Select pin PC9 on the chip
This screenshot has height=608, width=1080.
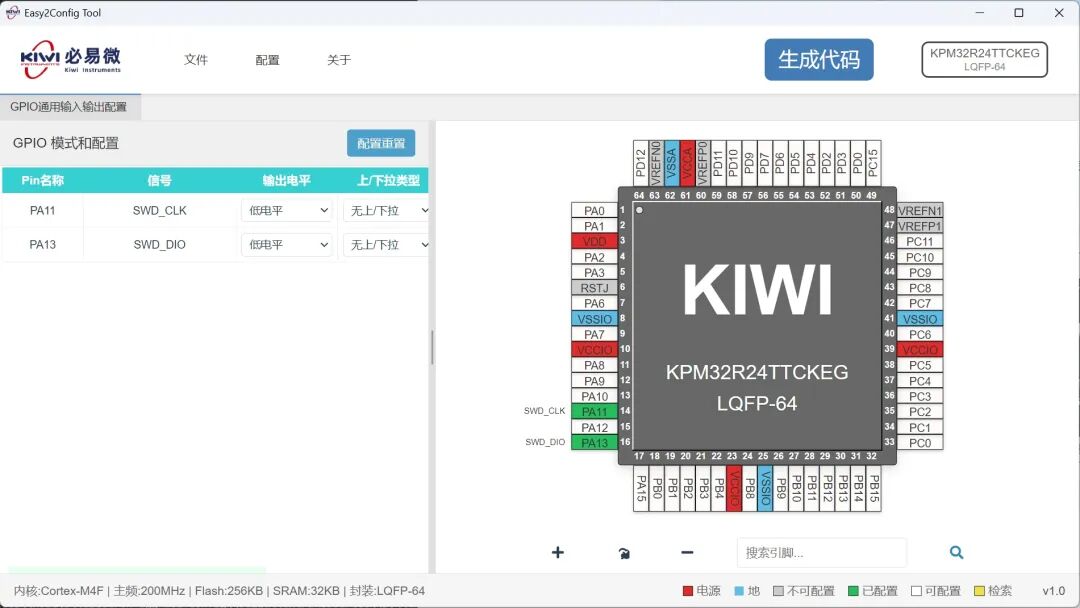pyautogui.click(x=920, y=273)
